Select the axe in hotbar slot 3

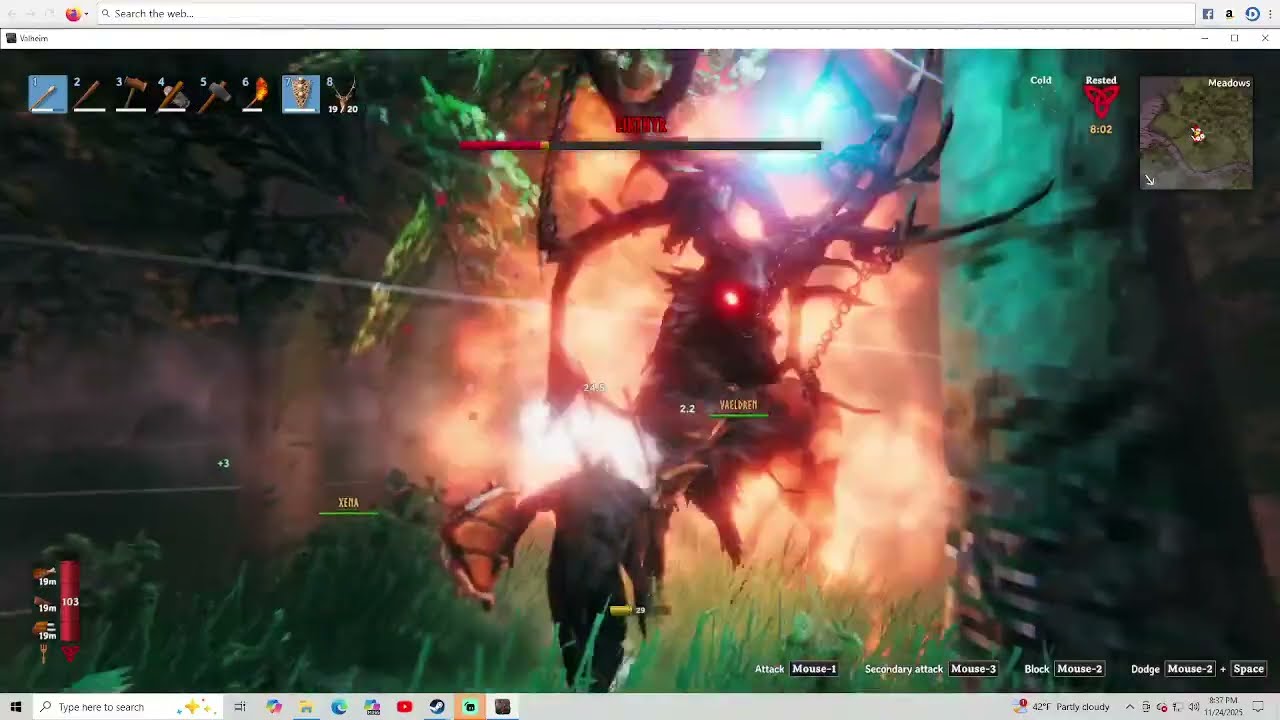pyautogui.click(x=131, y=94)
